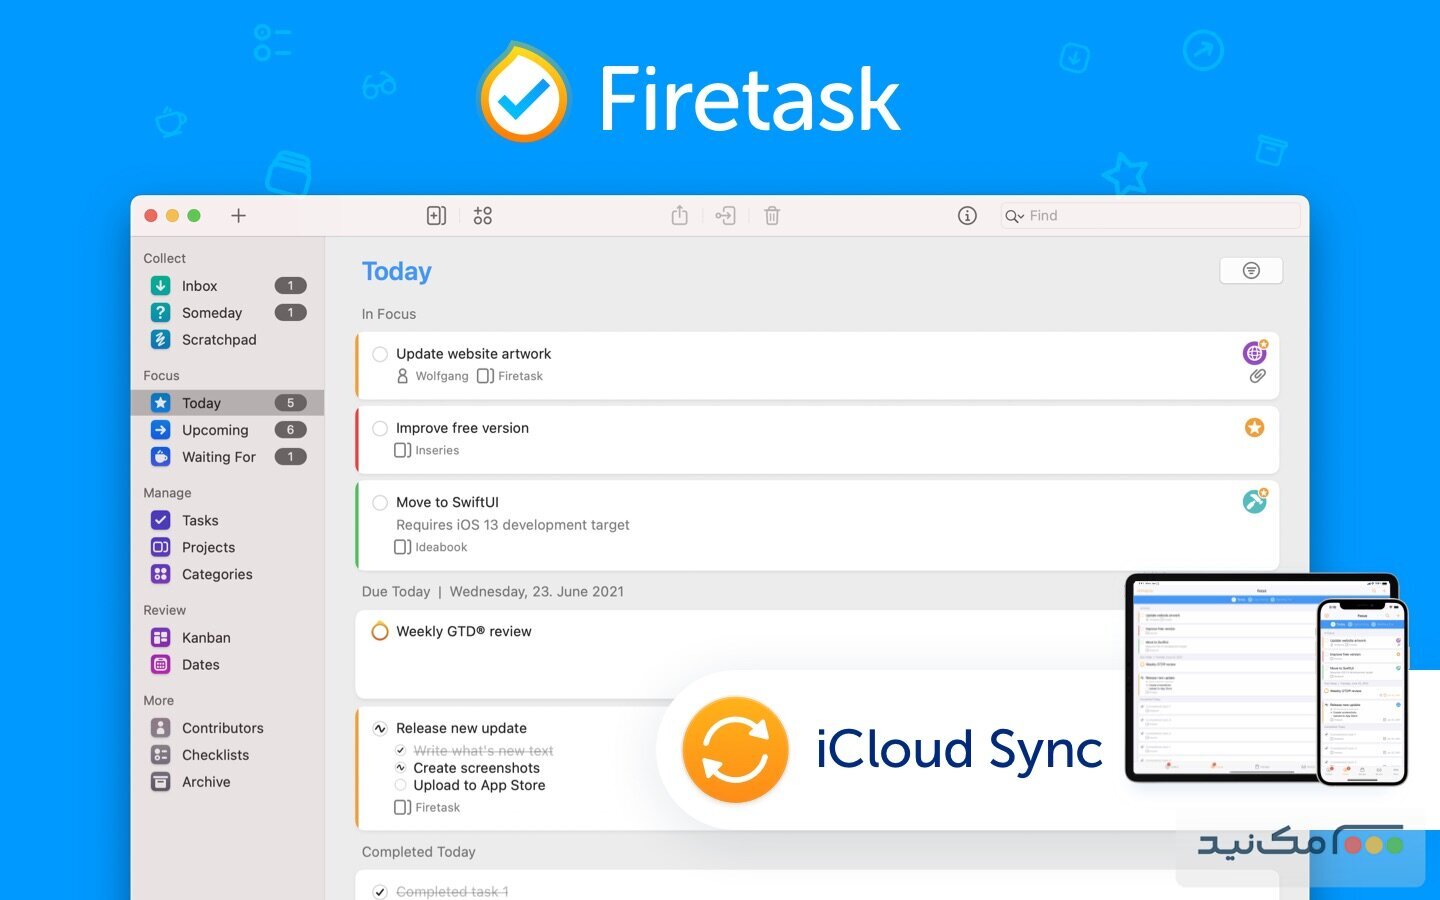This screenshot has width=1440, height=900.
Task: Select the Projects item under Manage
Action: click(x=208, y=547)
